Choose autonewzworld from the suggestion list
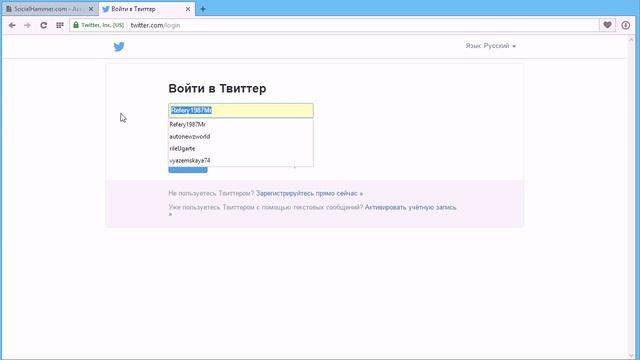Image resolution: width=640 pixels, height=360 pixels. [x=241, y=136]
